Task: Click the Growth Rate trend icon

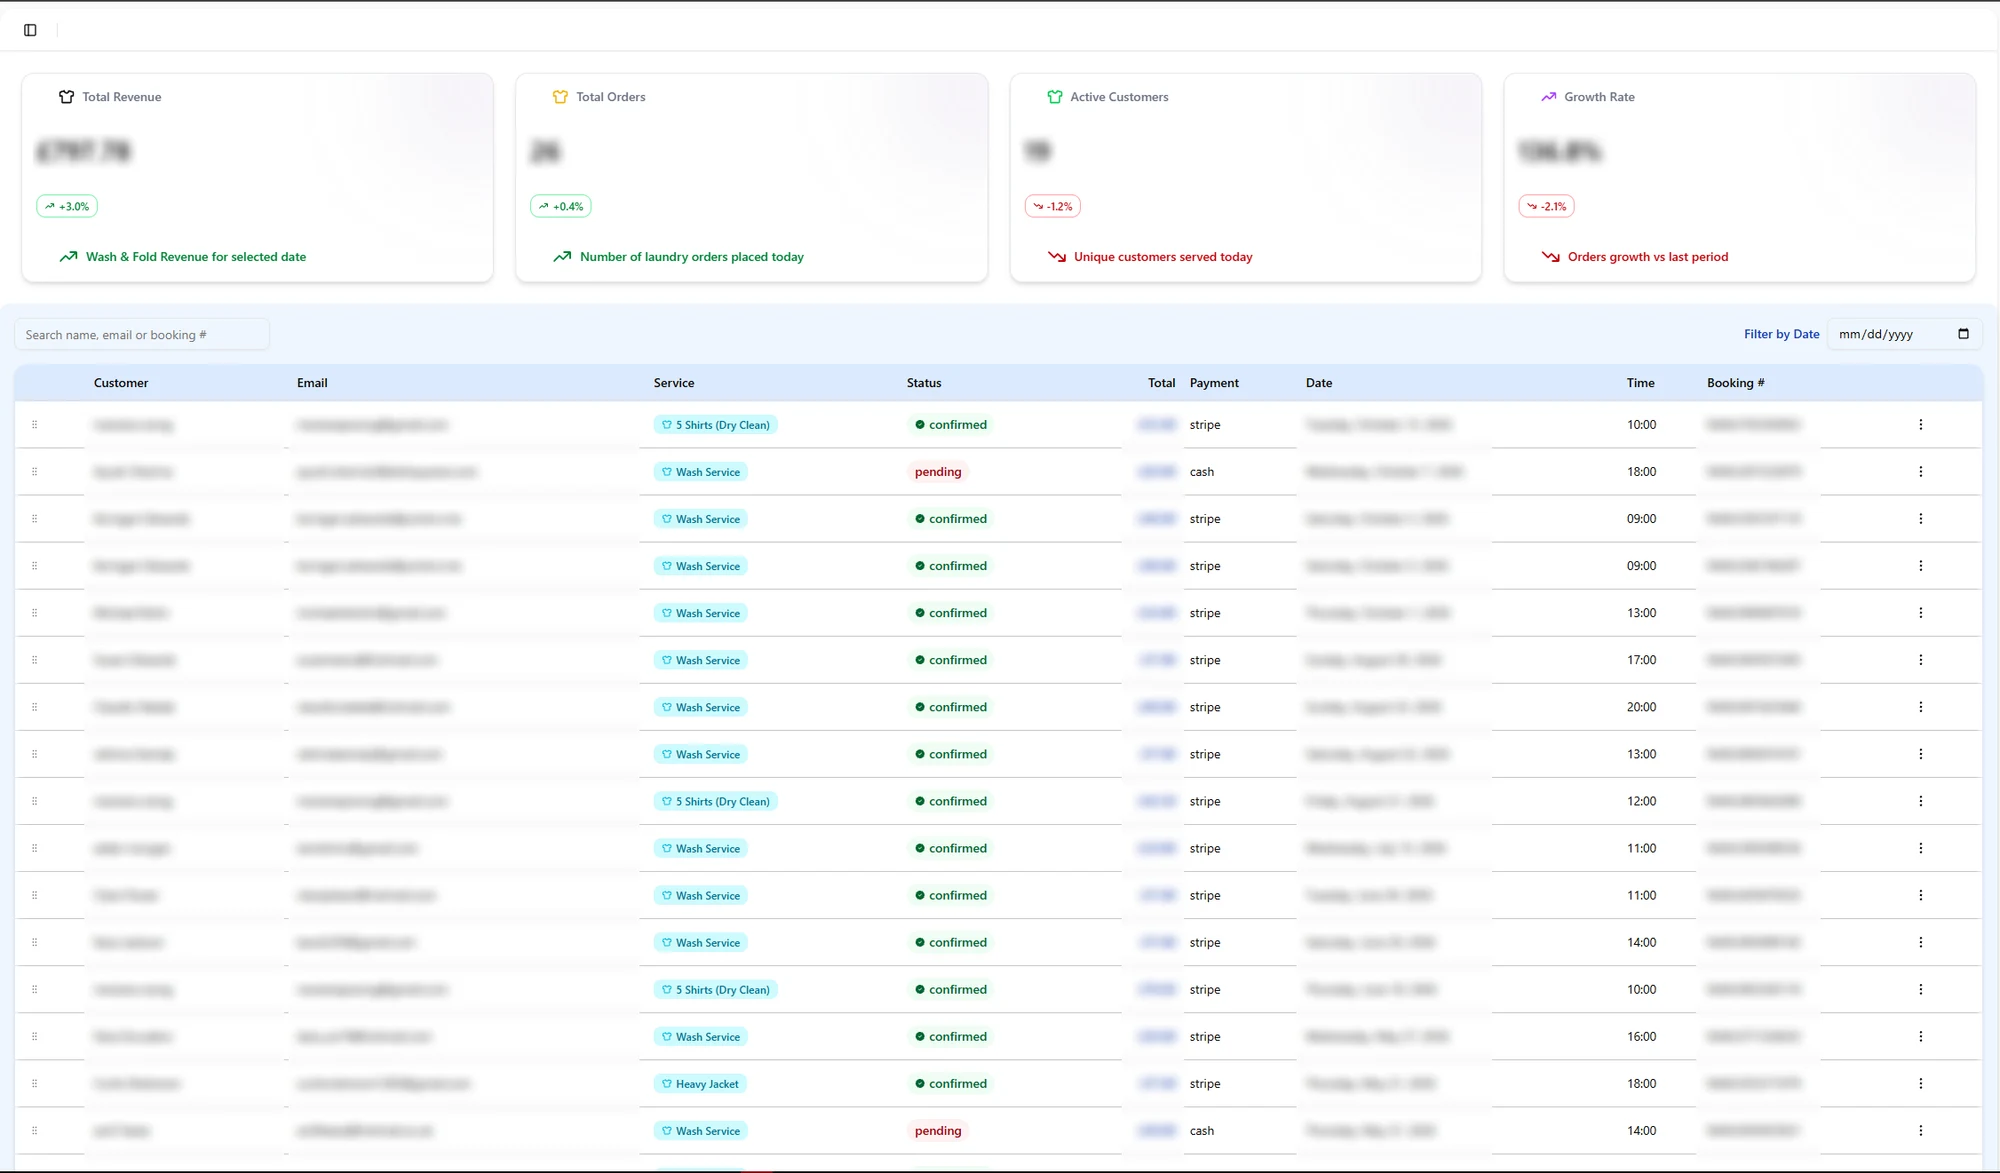Action: point(1549,97)
